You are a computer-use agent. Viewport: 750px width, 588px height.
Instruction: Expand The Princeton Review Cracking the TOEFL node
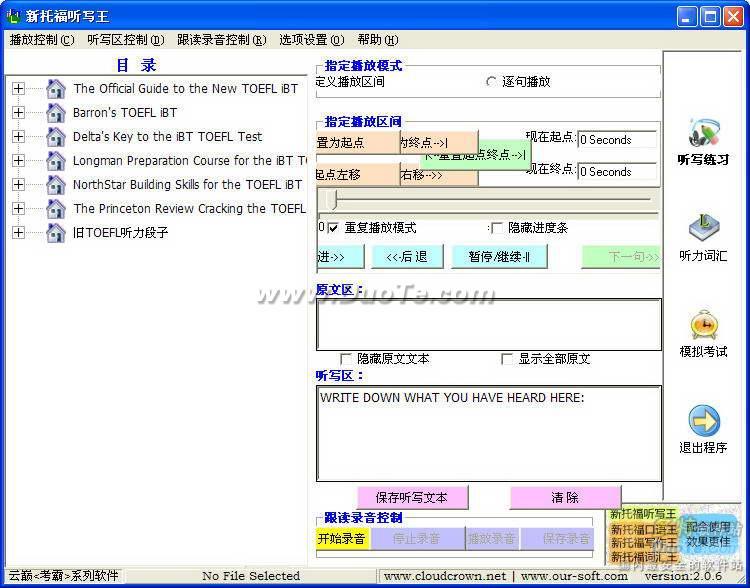click(18, 208)
